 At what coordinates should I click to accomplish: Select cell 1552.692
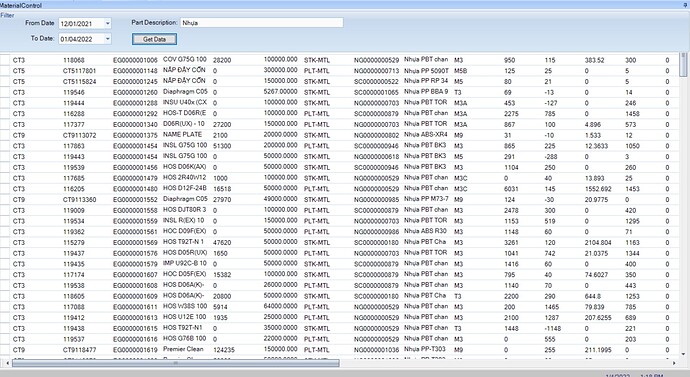(598, 189)
